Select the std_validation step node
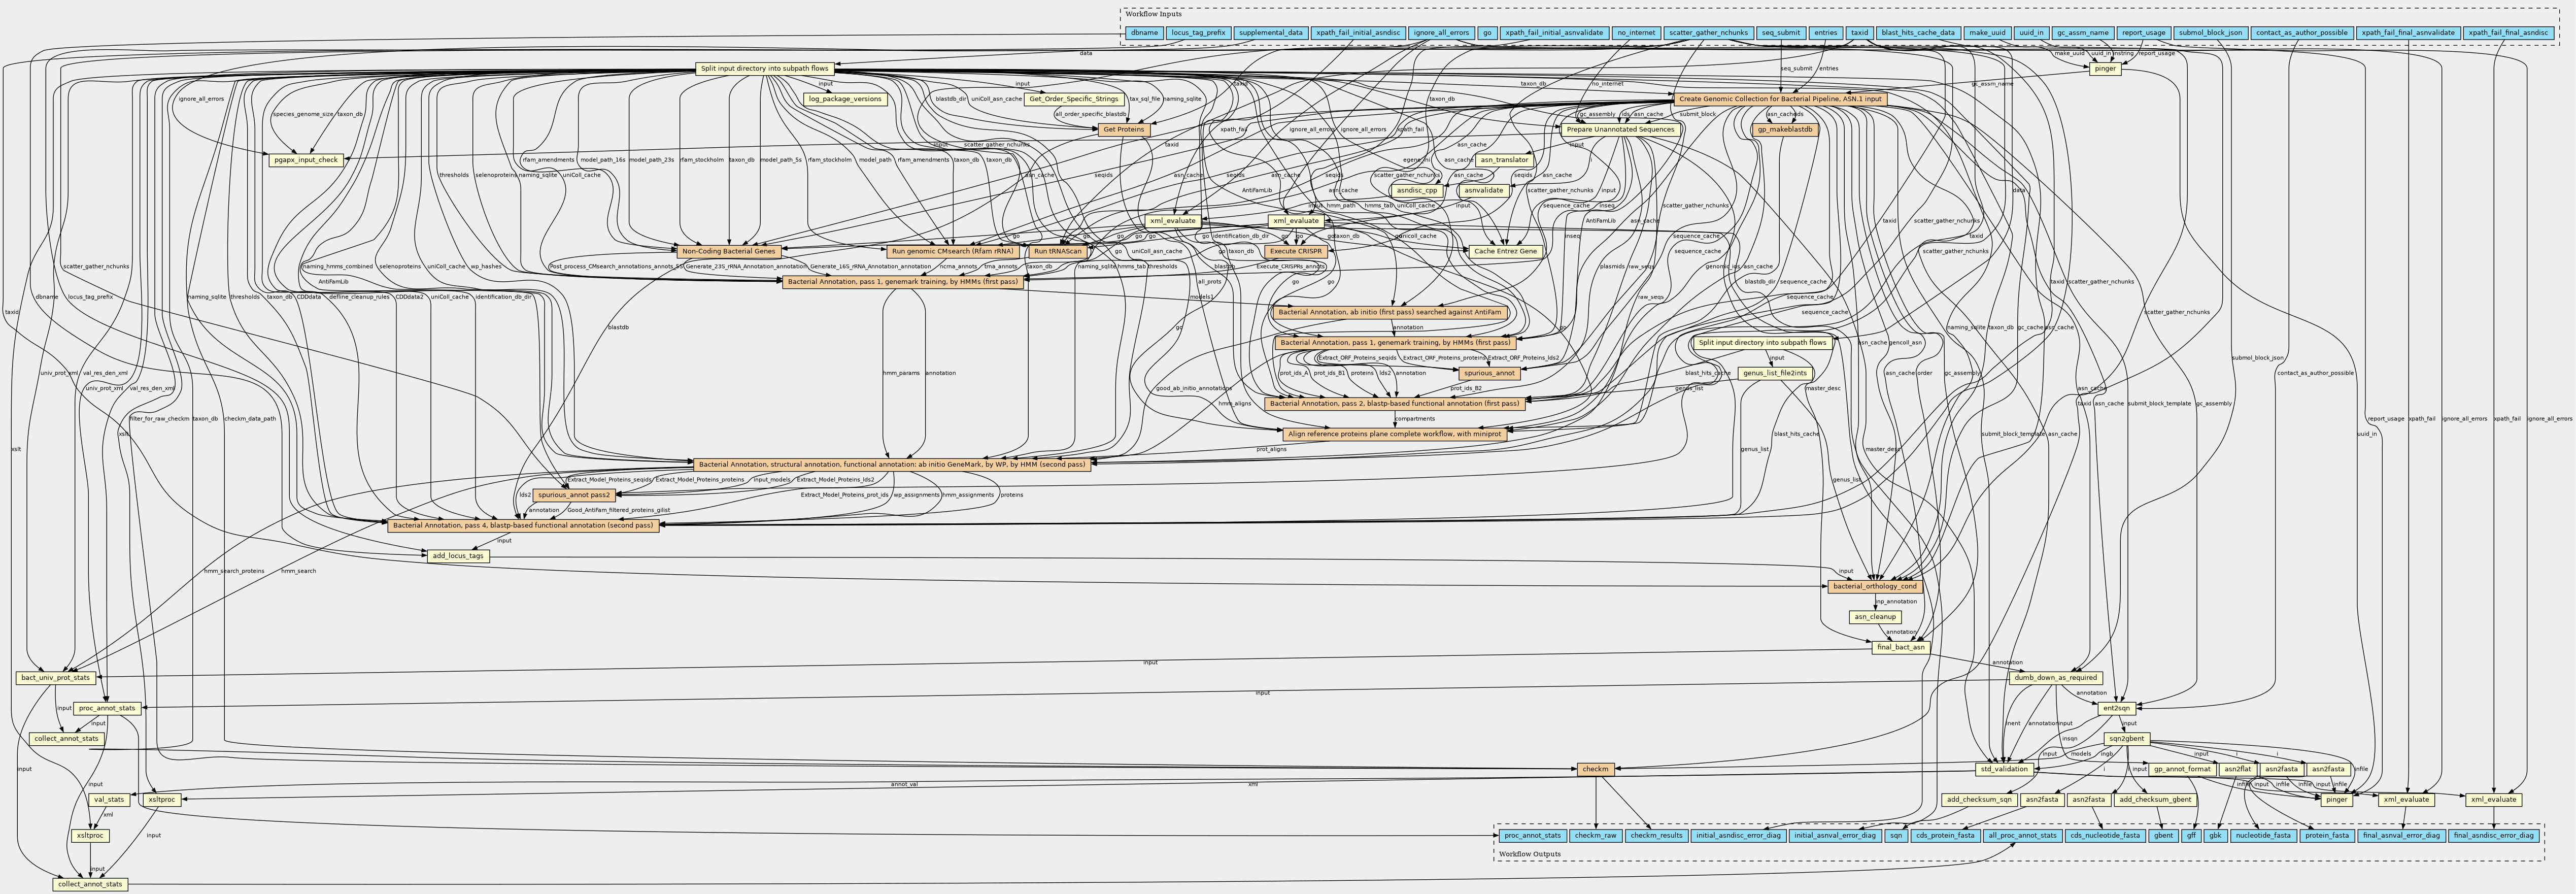The height and width of the screenshot is (894, 2576). (x=2004, y=769)
